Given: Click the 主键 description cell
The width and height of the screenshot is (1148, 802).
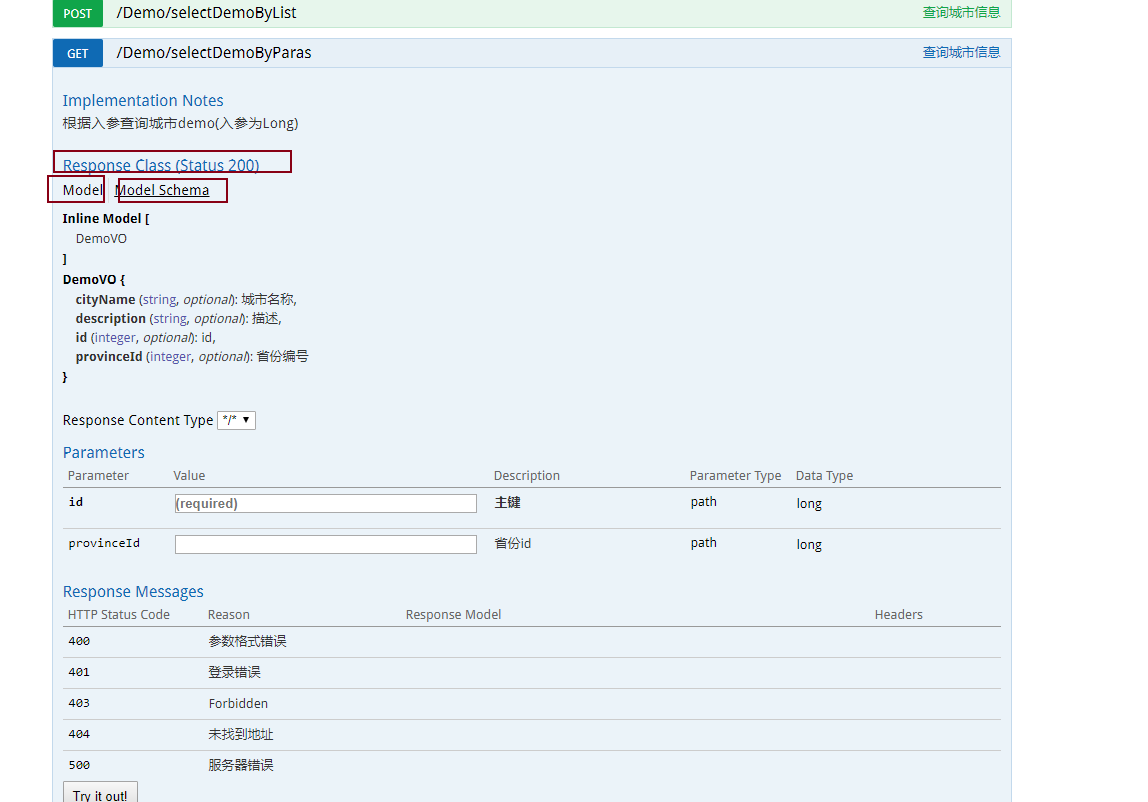Looking at the screenshot, I should pos(507,502).
